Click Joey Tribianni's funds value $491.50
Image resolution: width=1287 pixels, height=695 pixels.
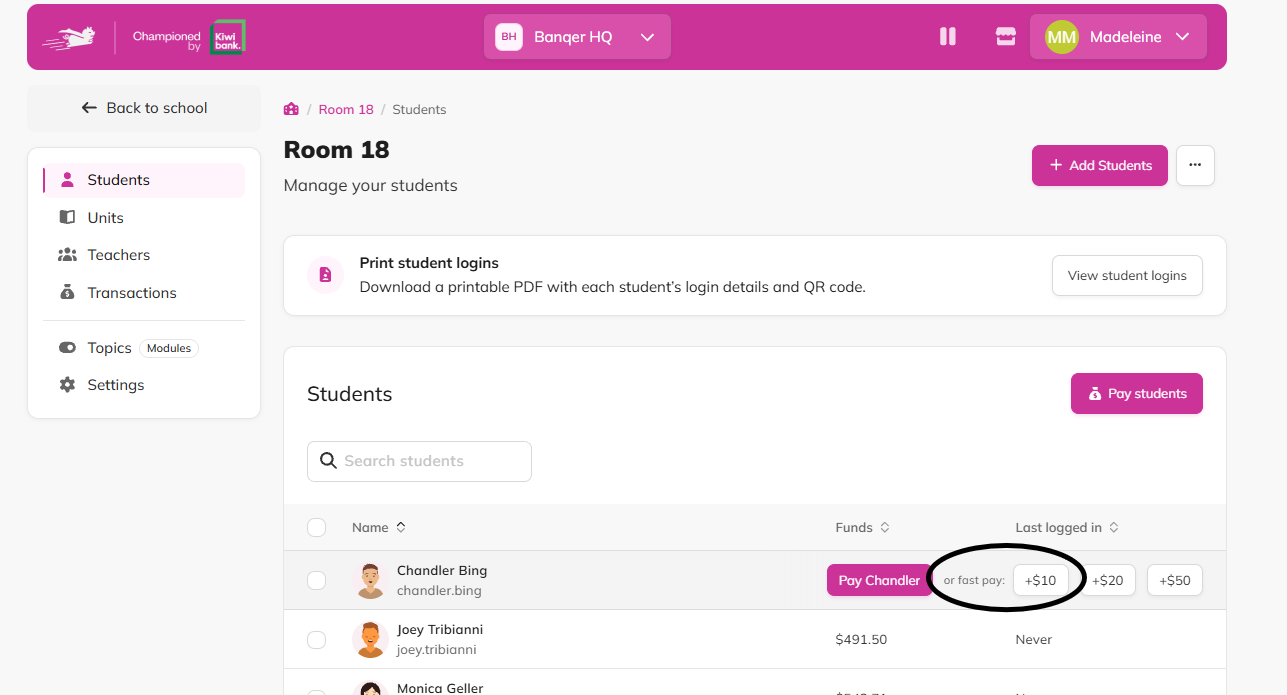click(x=861, y=640)
